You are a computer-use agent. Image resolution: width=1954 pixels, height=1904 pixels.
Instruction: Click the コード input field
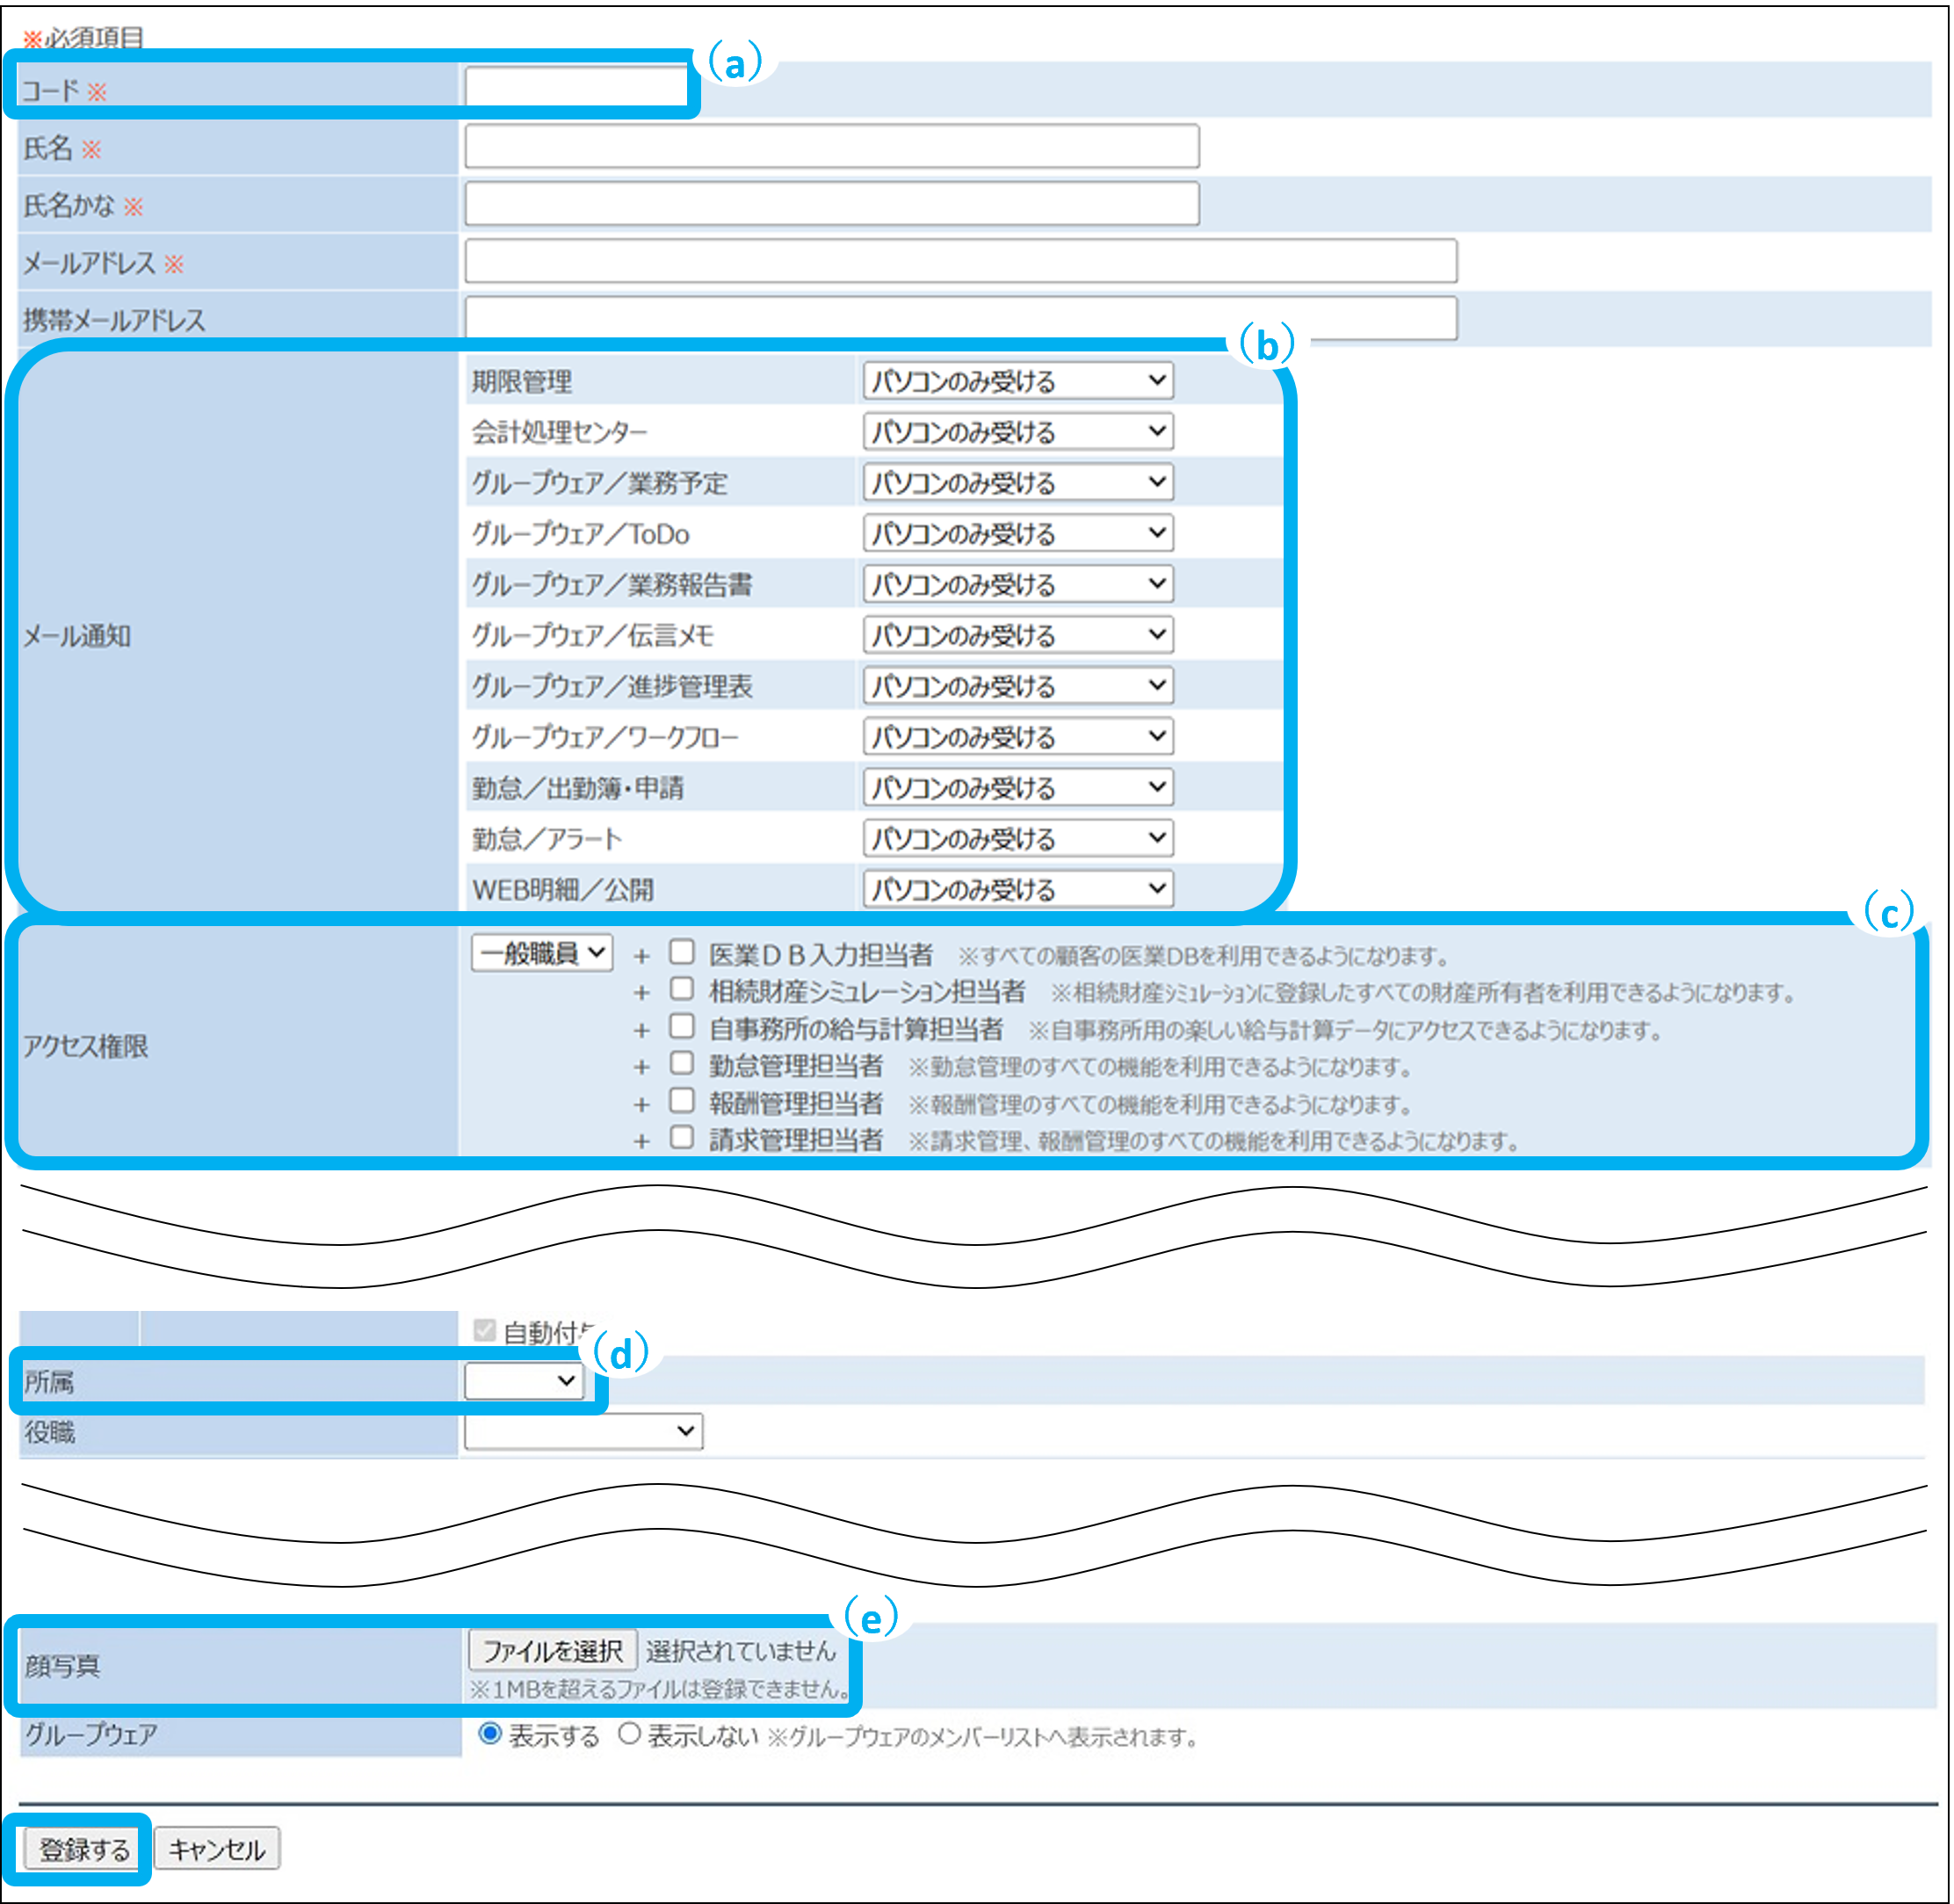pos(575,87)
